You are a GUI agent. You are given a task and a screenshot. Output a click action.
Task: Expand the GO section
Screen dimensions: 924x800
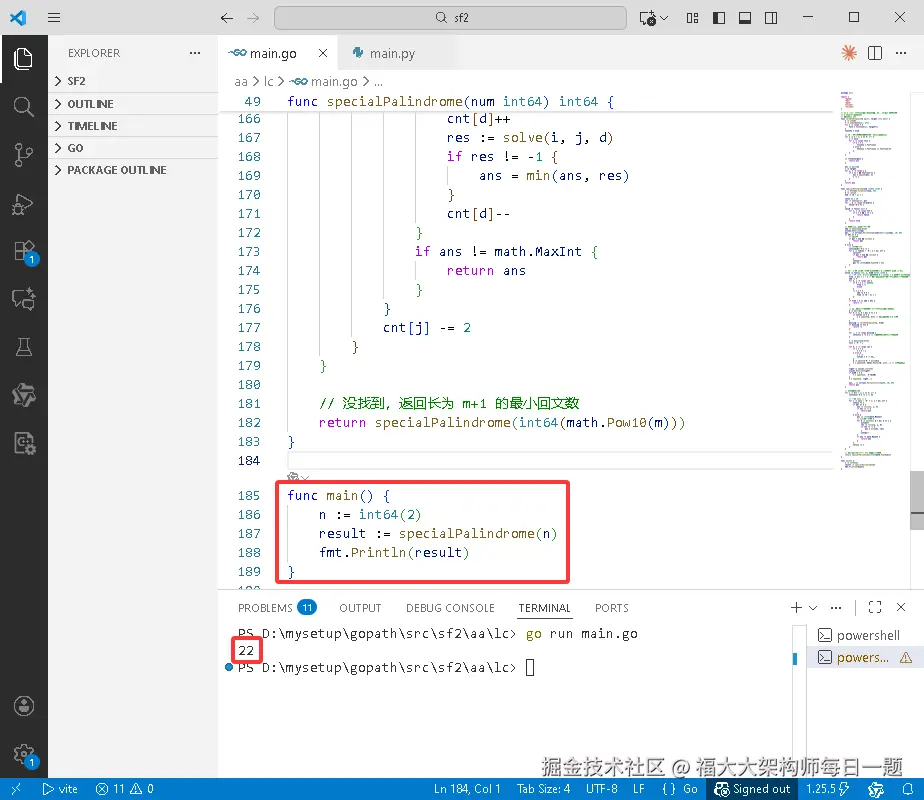point(133,148)
